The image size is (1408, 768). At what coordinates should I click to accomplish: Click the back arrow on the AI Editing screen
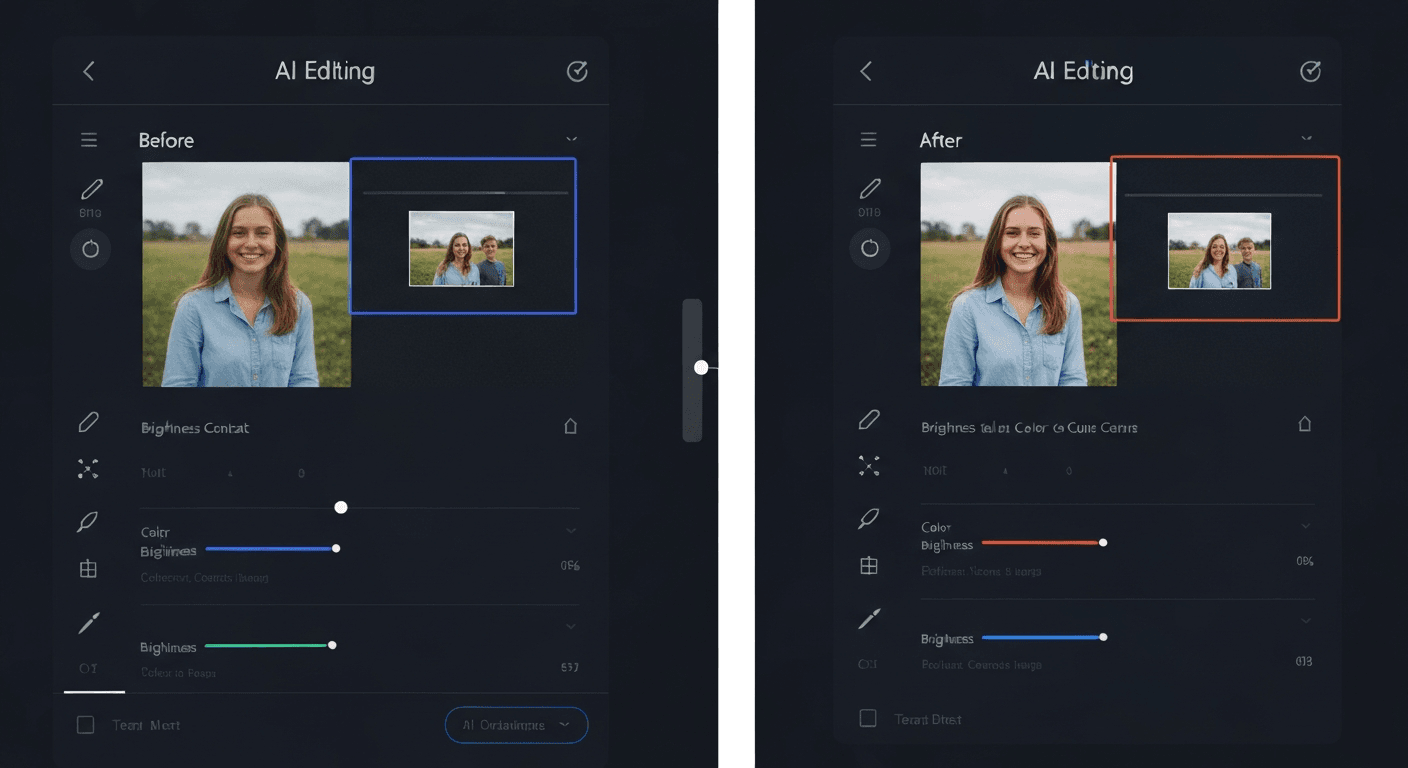click(88, 70)
